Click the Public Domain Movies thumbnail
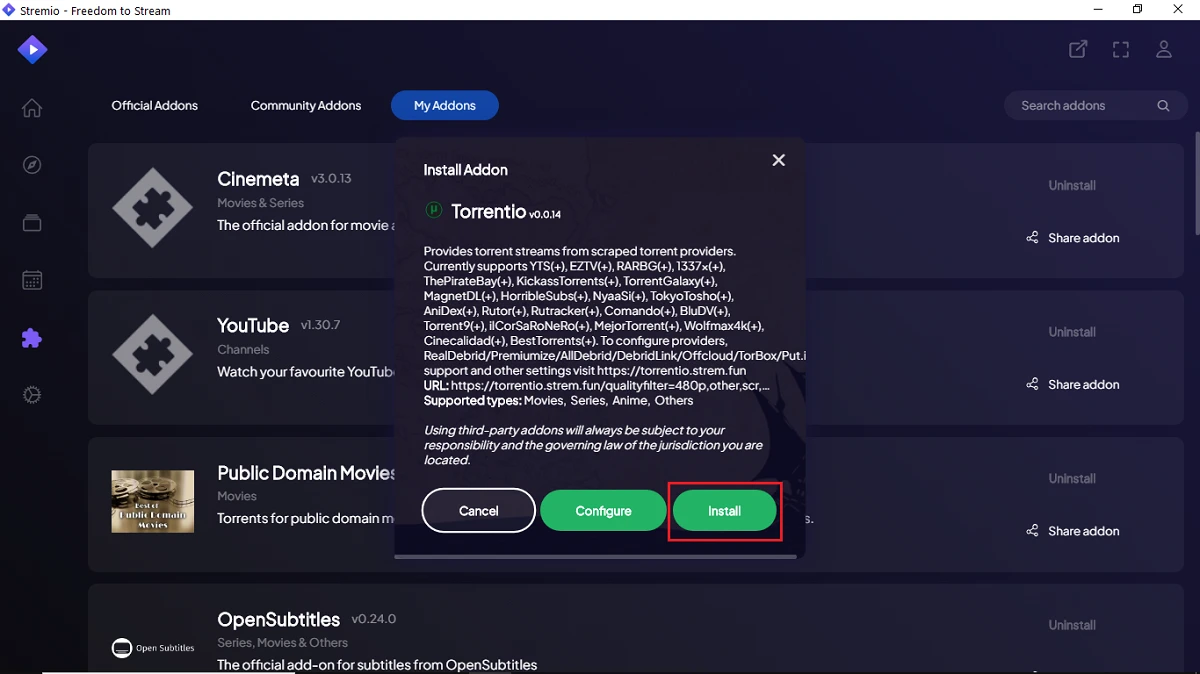The width and height of the screenshot is (1200, 674). 152,501
